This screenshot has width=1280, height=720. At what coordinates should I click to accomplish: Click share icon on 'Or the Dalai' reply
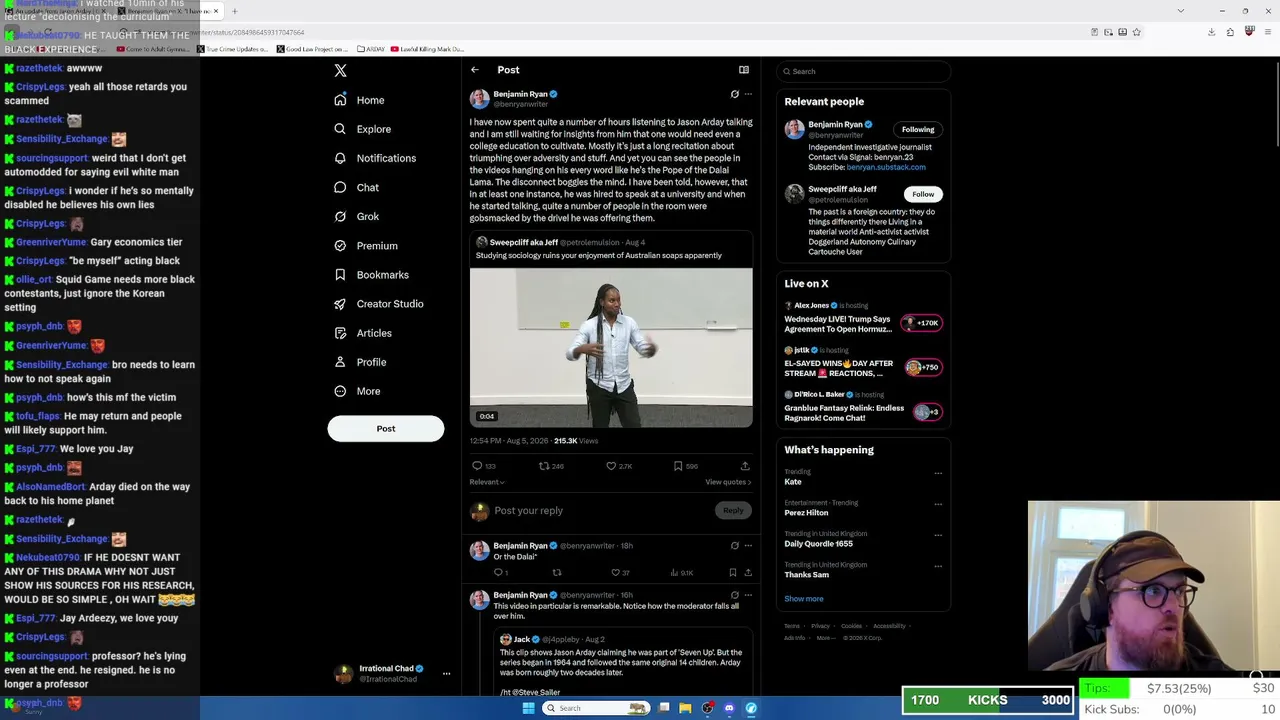748,573
